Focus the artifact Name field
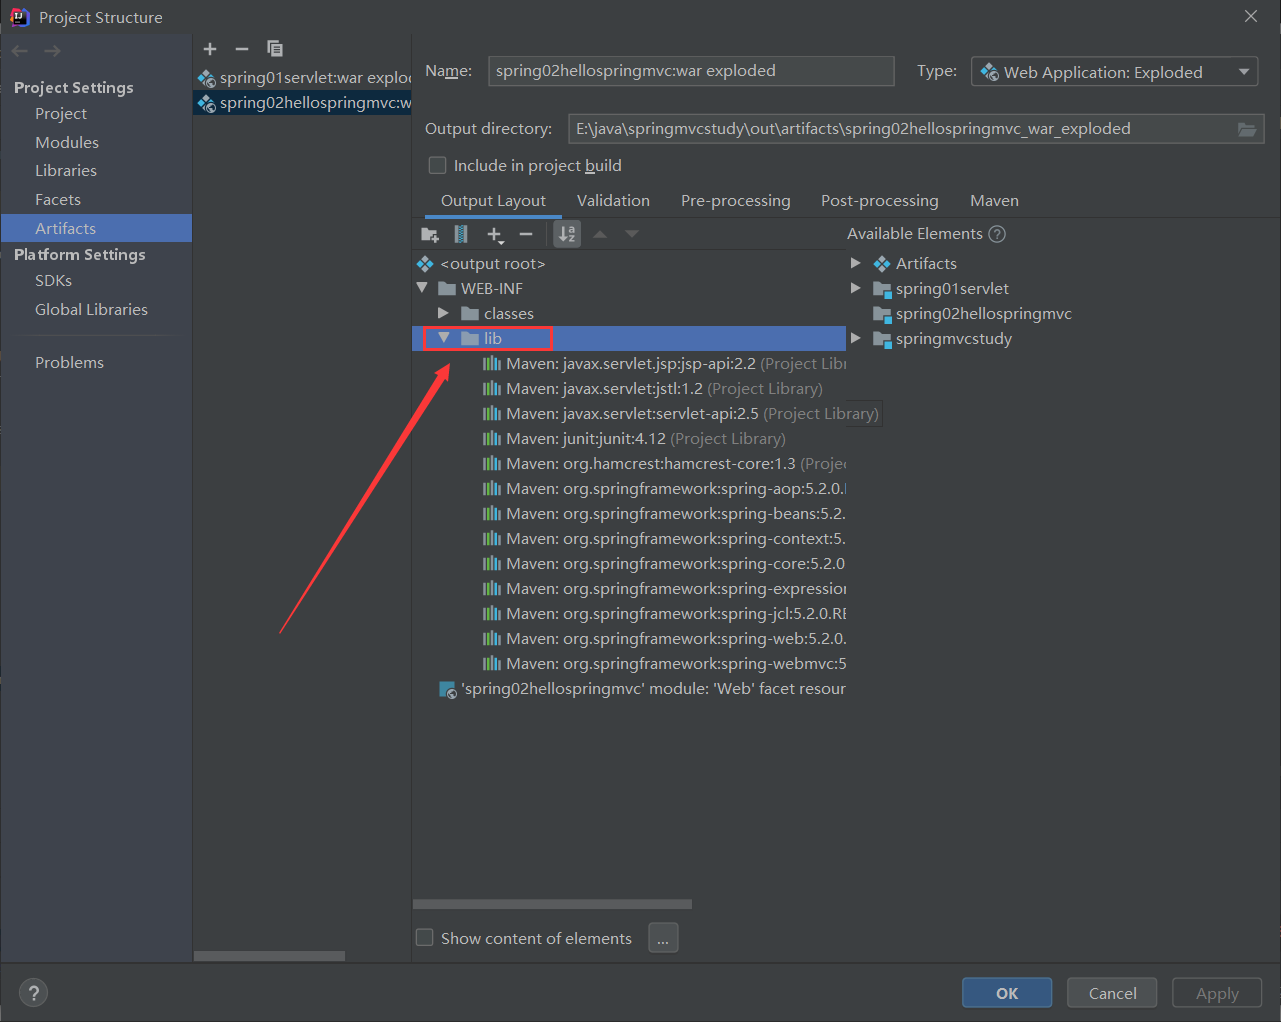This screenshot has height=1022, width=1281. click(x=691, y=71)
